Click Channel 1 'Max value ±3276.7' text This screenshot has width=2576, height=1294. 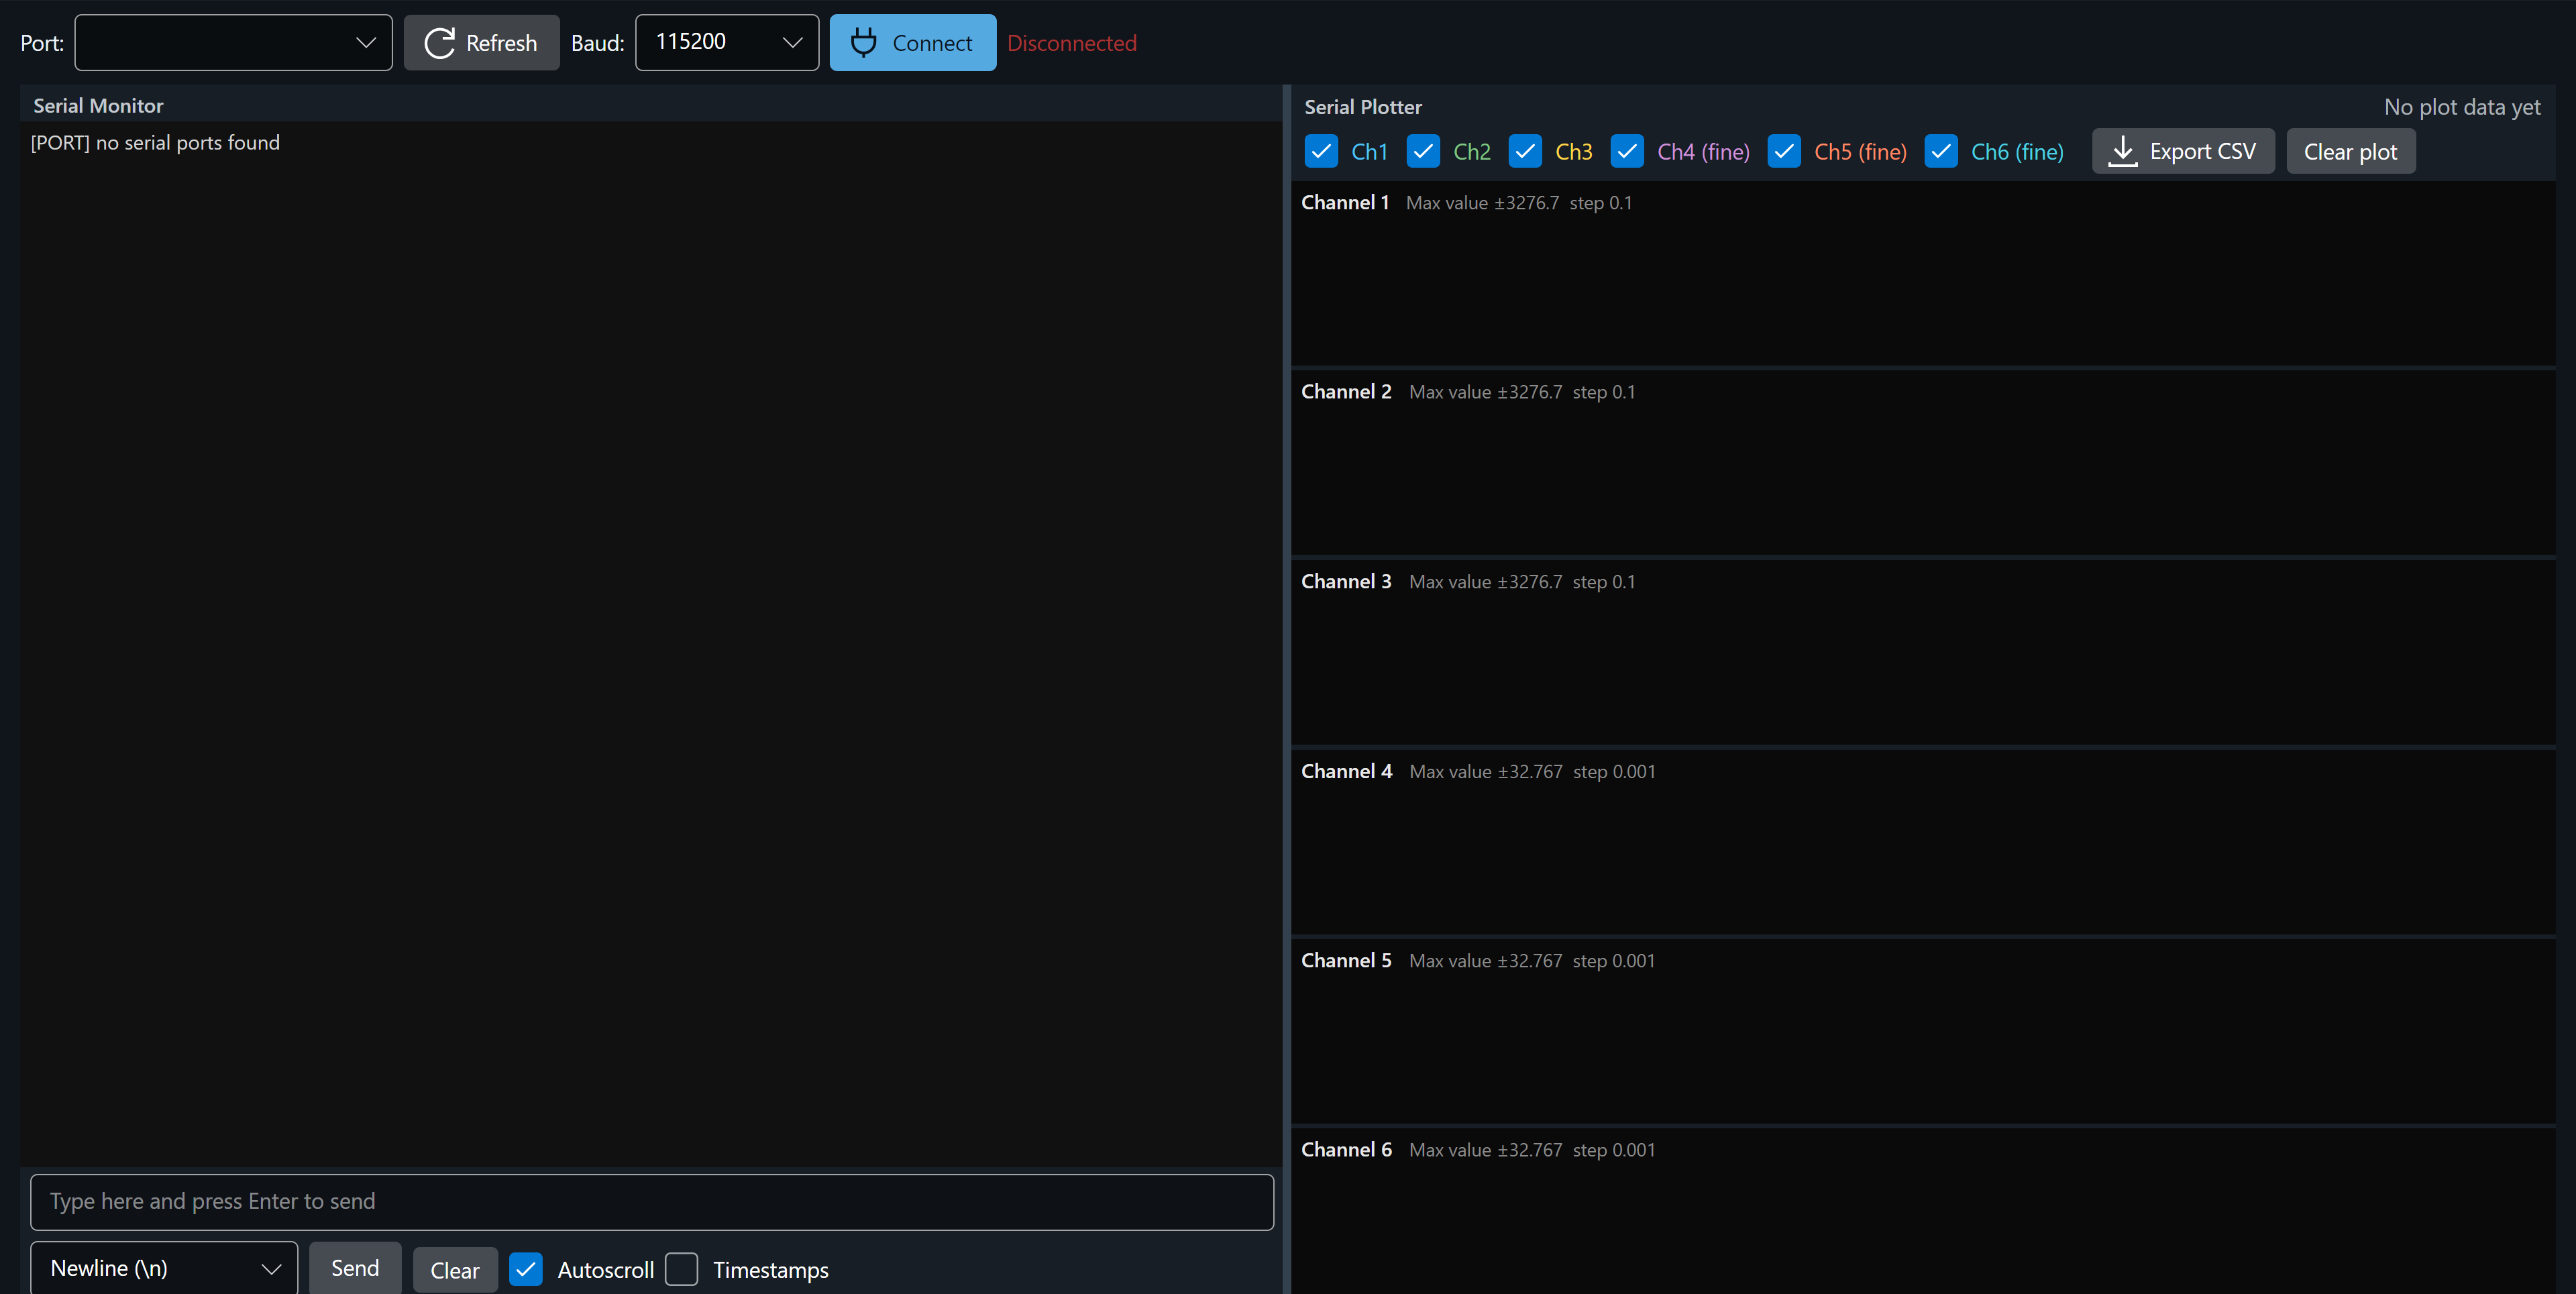1483,202
